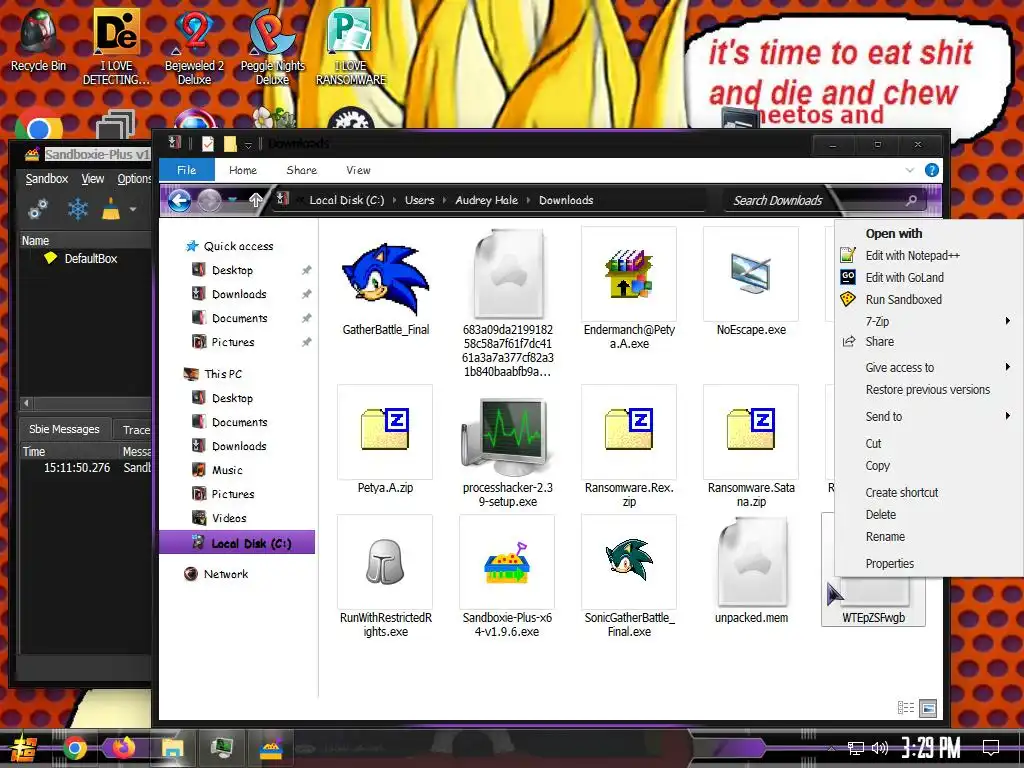Open Recycle Bin desktop icon
1024x768 pixels.
[39, 40]
